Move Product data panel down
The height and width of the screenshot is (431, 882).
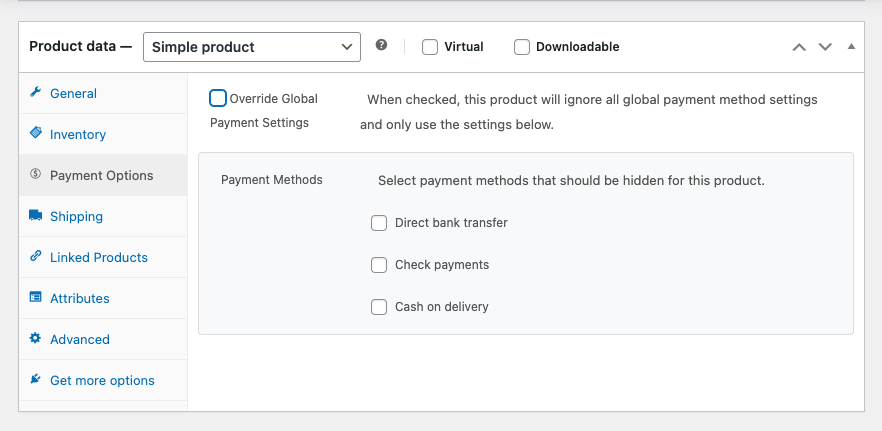[825, 47]
